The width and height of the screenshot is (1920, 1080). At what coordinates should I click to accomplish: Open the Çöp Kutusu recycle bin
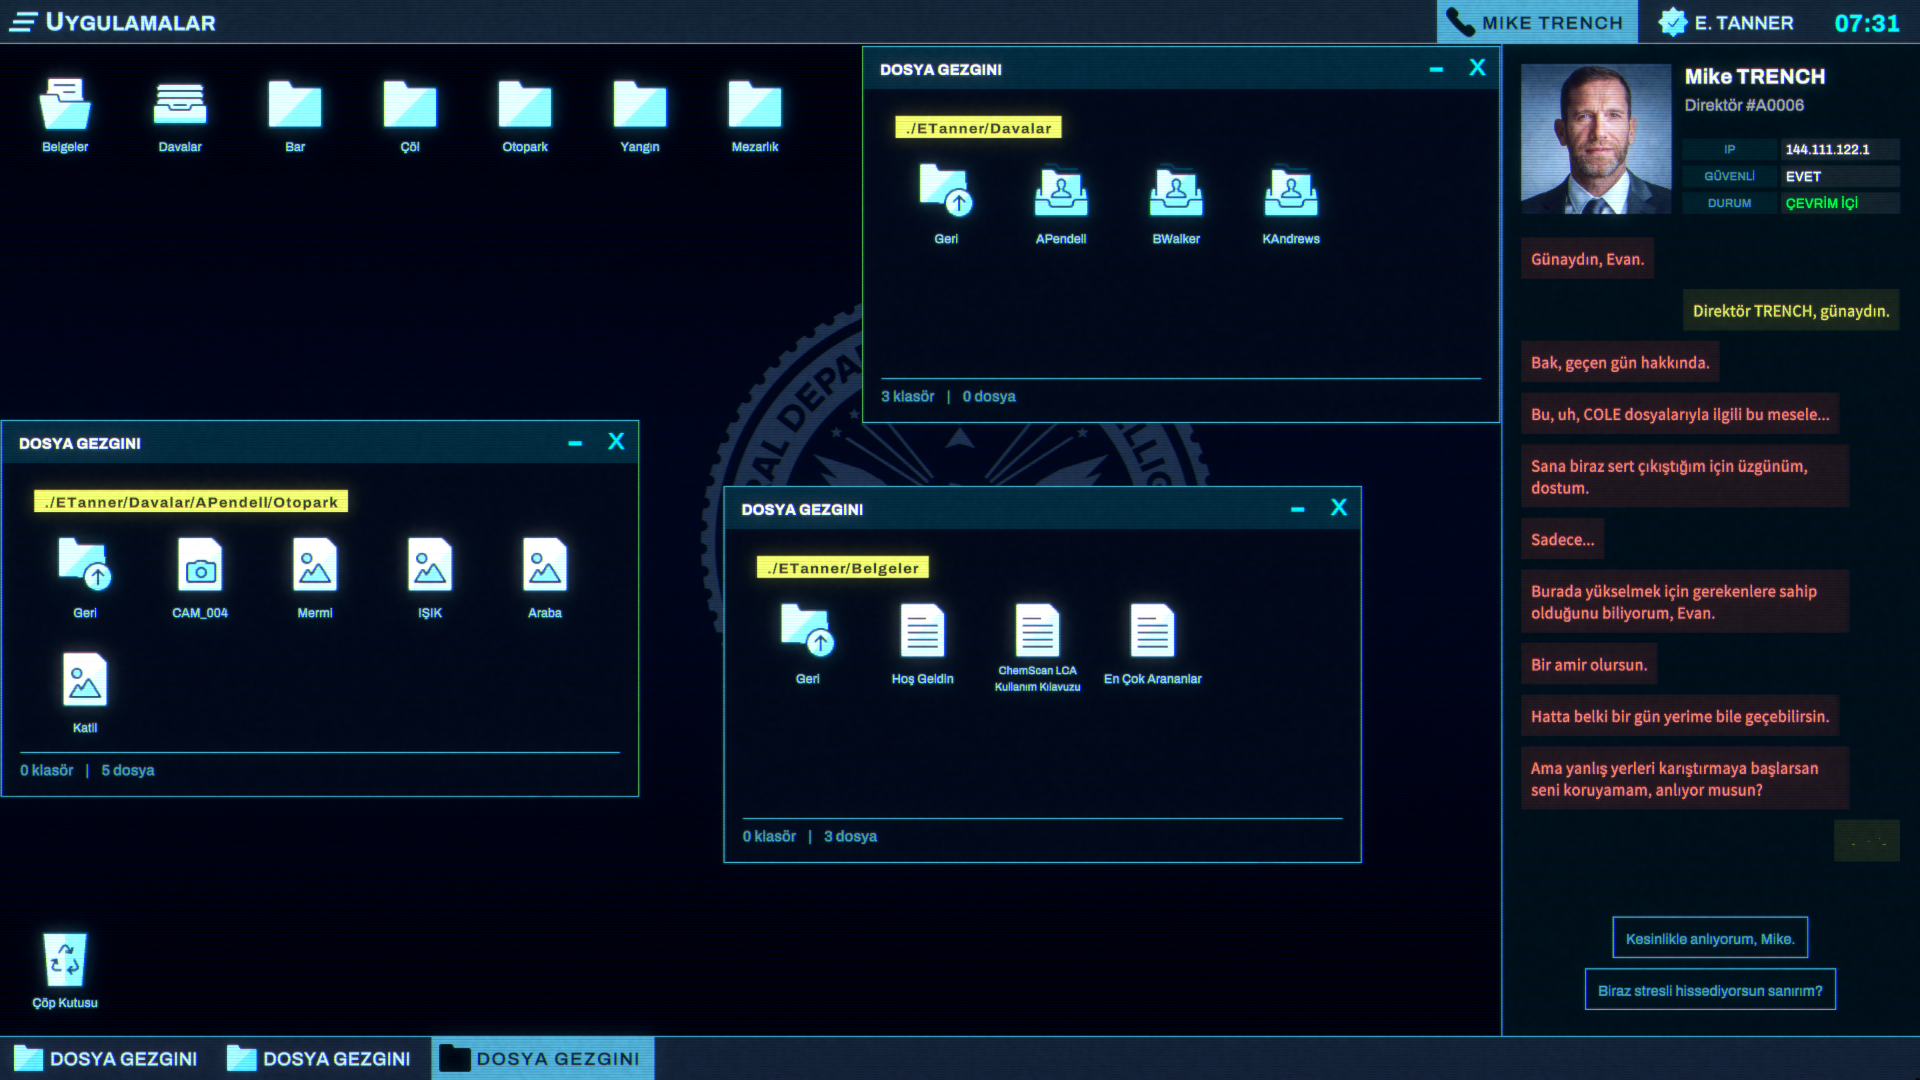[x=65, y=960]
